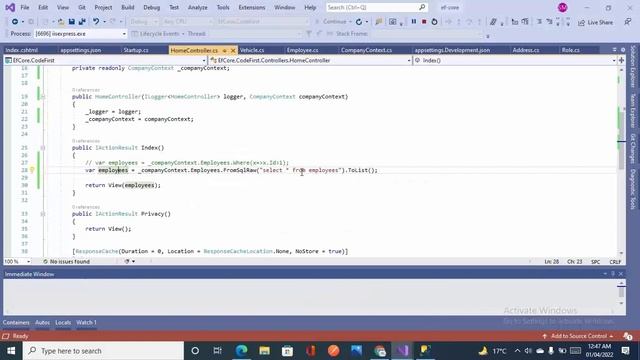Screen dimensions: 640x360
Task: Click the Hot Reload circular arrow icon
Action: (x=359, y=22)
